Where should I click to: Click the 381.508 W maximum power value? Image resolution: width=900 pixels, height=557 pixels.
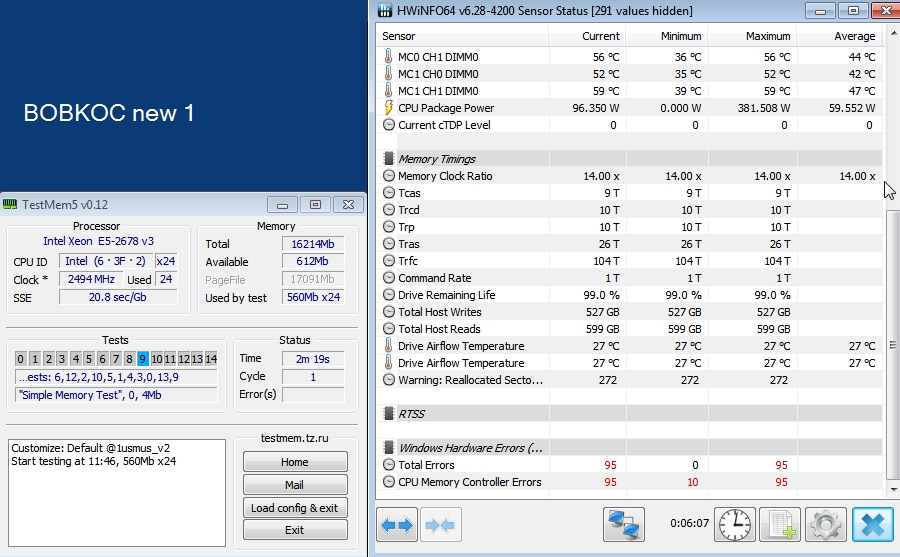coord(763,108)
